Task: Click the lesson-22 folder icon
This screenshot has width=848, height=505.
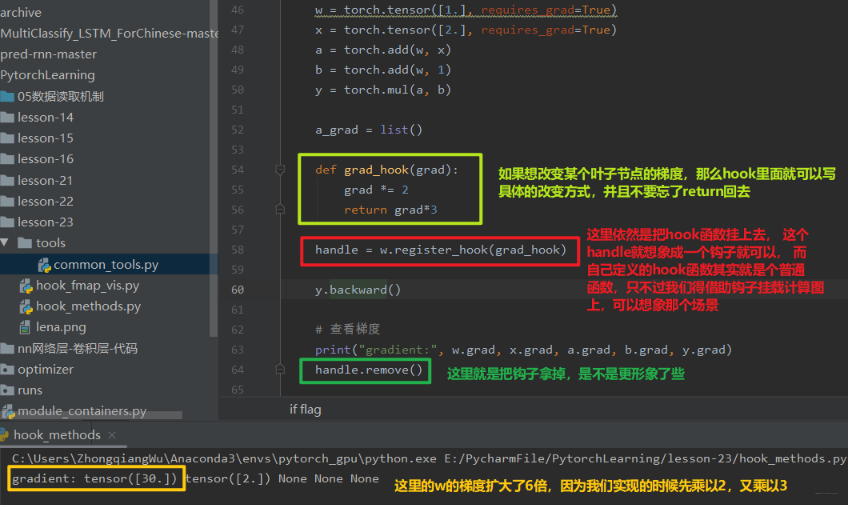Action: click(7, 202)
